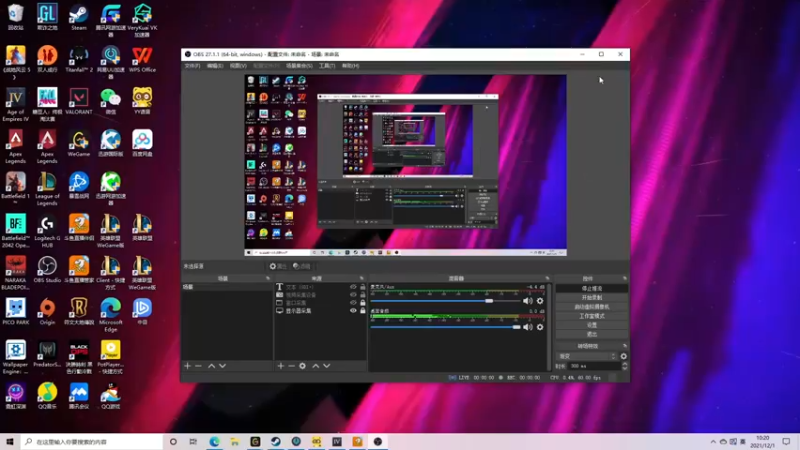Toggle visibility of 窗口采集 source
The image size is (800, 450).
click(353, 303)
